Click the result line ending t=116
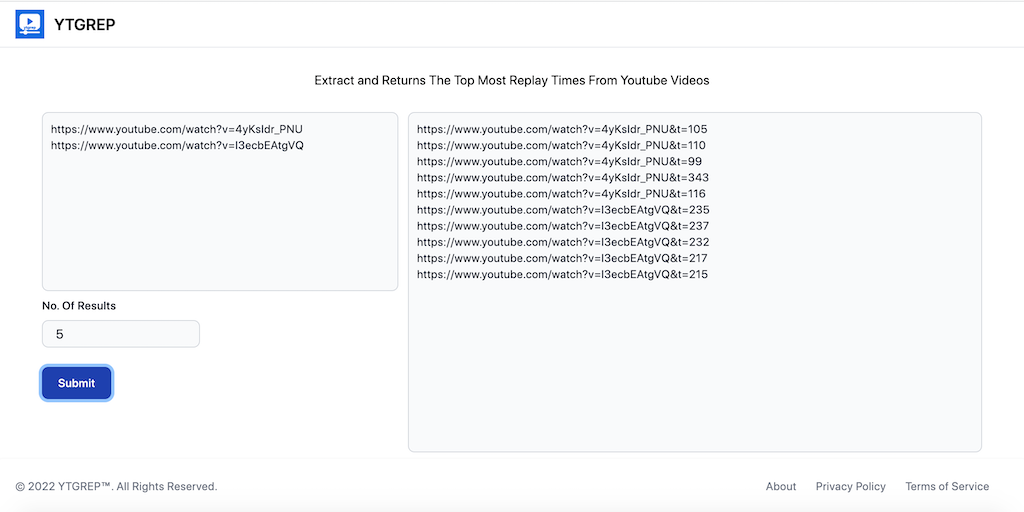 (560, 193)
